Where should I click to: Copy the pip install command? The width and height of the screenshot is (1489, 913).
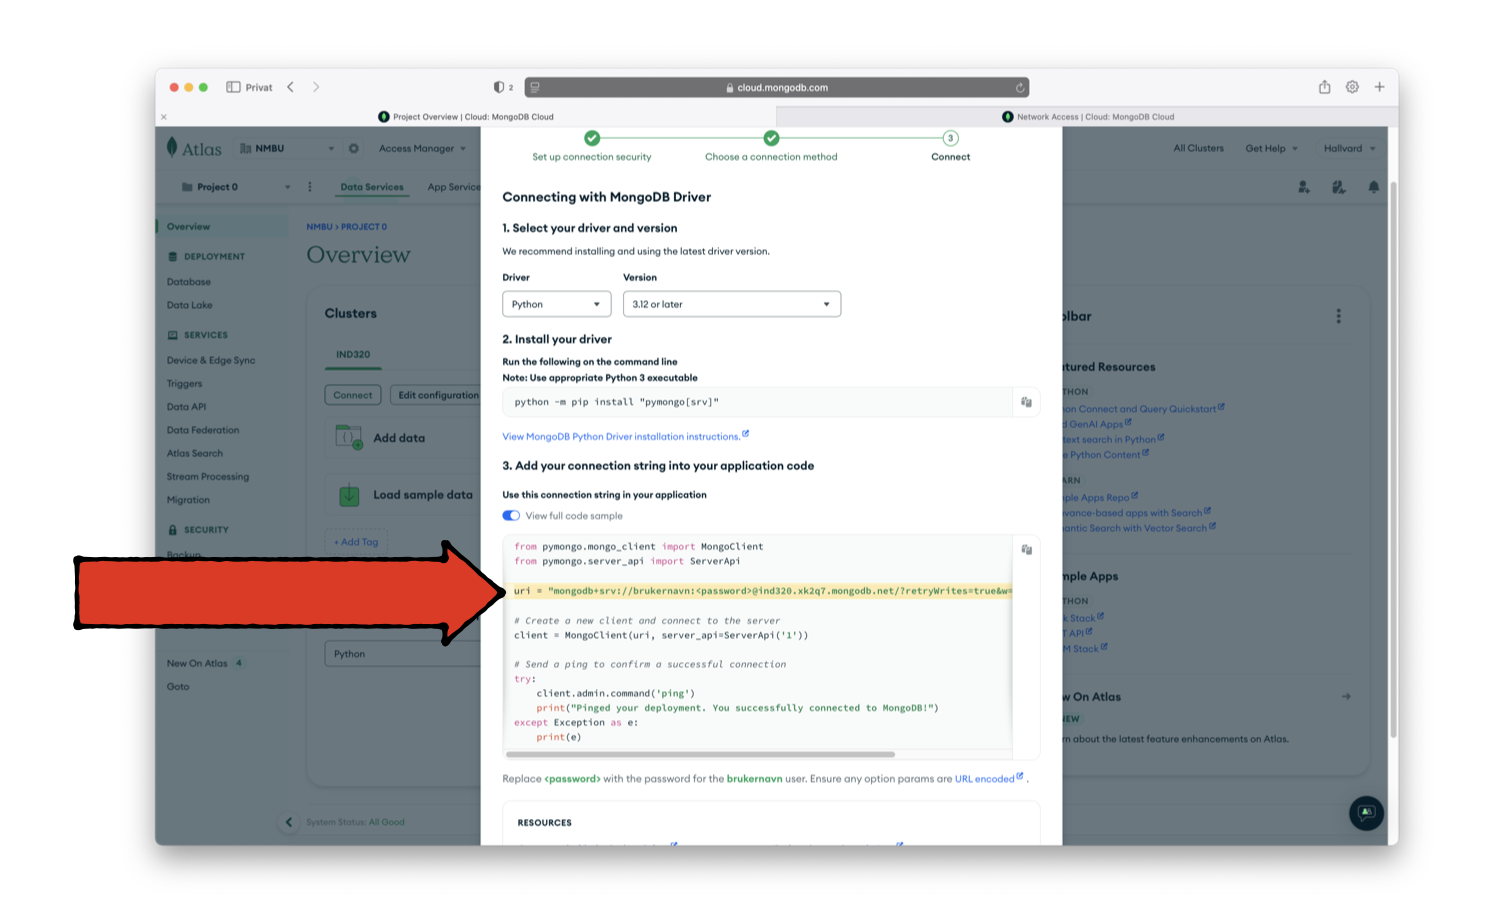point(1026,402)
